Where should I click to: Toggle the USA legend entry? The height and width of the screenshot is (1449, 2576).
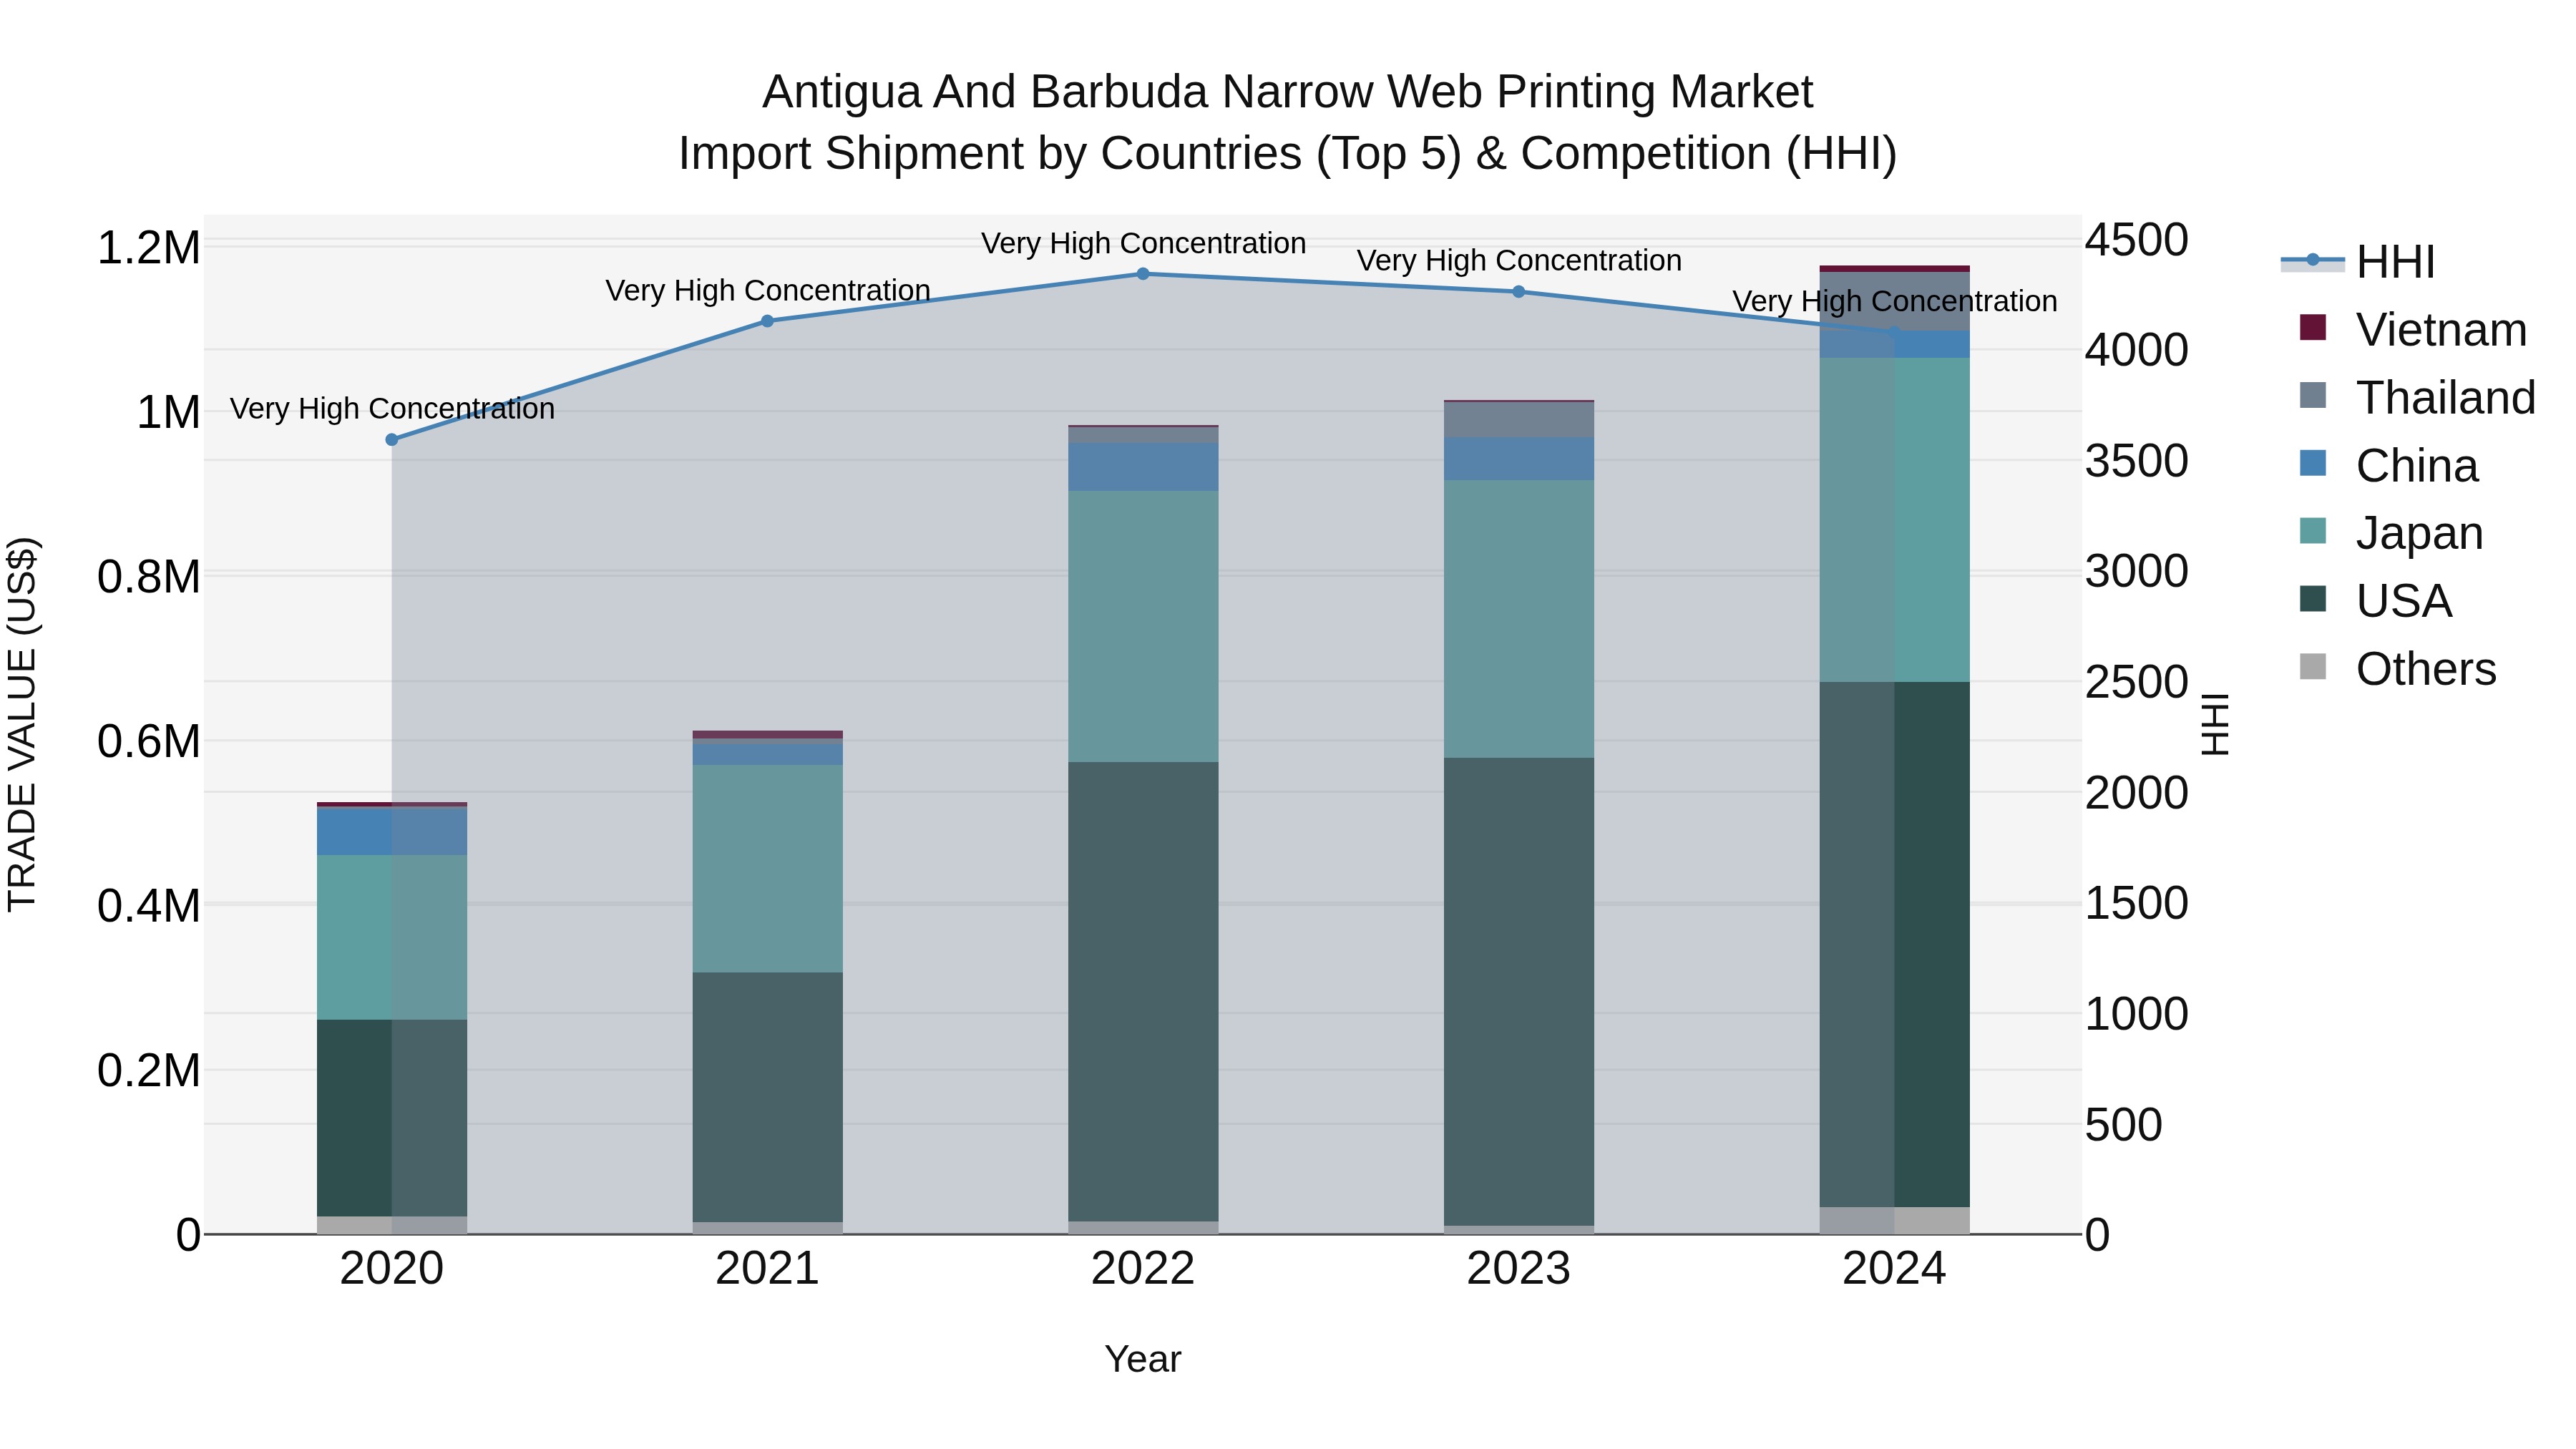[x=2376, y=601]
